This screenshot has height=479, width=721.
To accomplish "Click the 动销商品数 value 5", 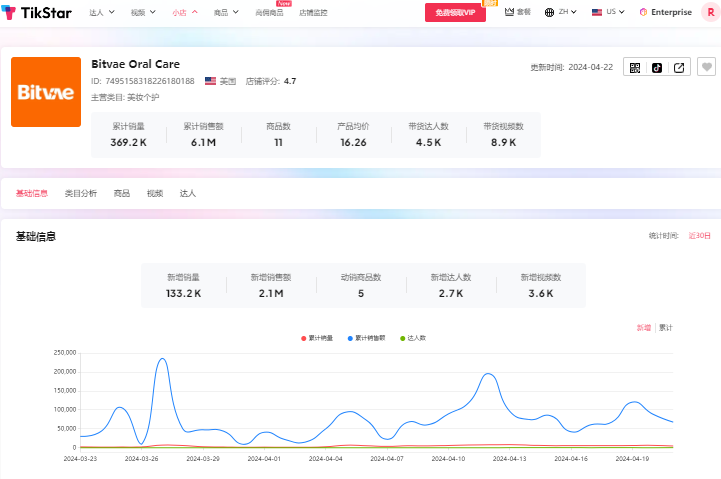I will (x=361, y=293).
